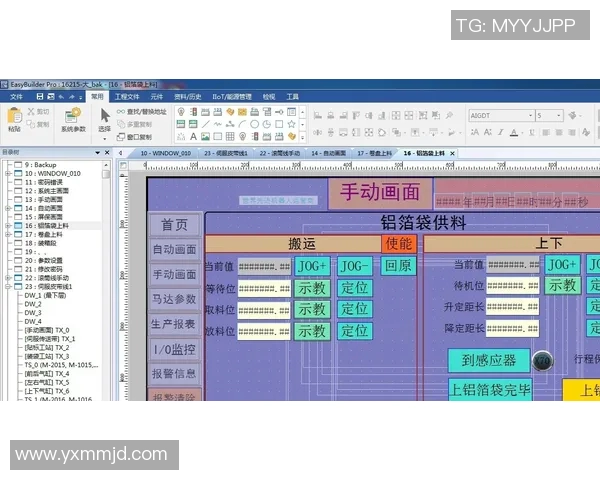
Task: Click 窗口复制 window copy
Action: [134, 137]
